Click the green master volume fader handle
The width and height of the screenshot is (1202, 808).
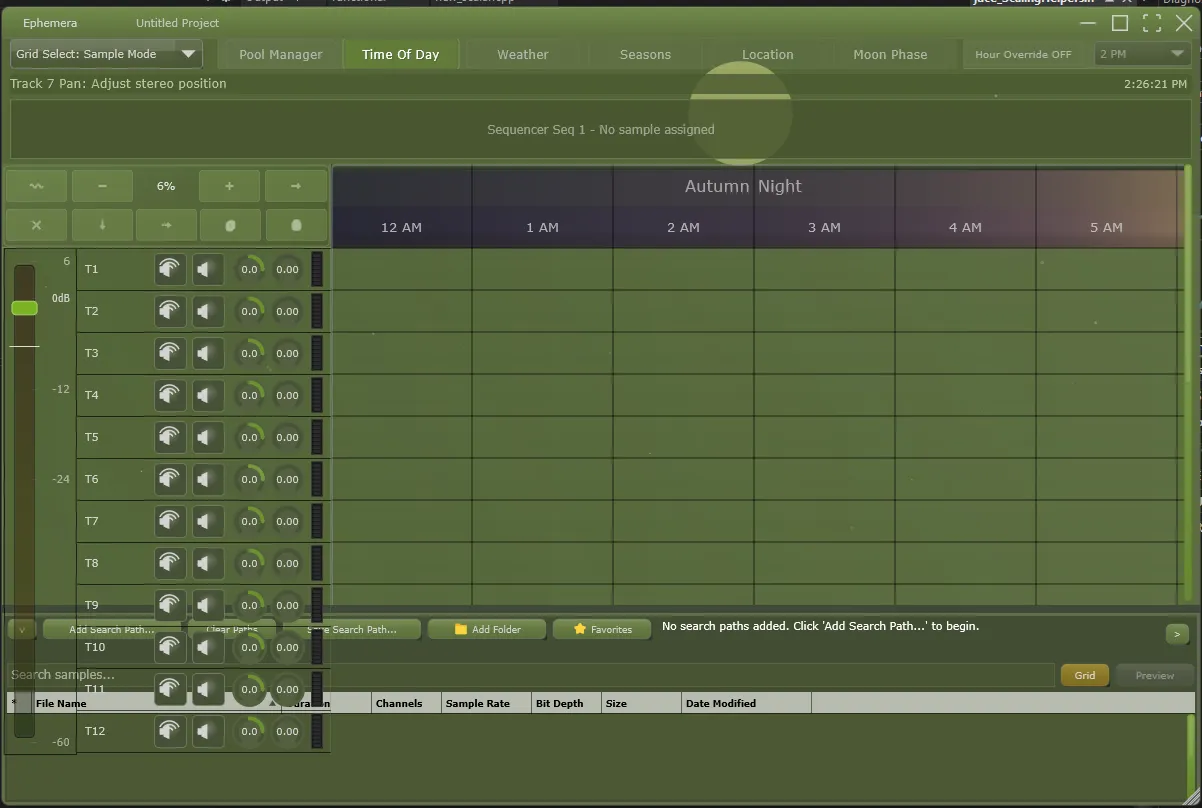pyautogui.click(x=25, y=308)
